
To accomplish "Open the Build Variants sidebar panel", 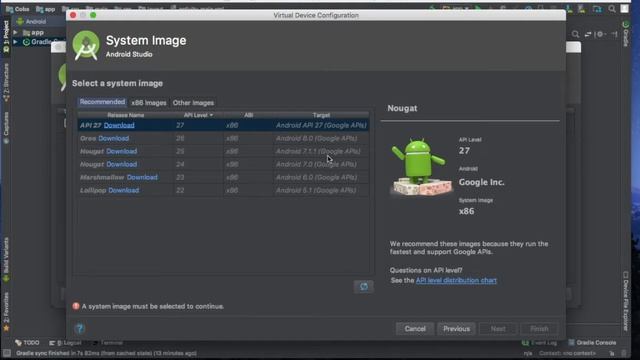I will click(6, 260).
